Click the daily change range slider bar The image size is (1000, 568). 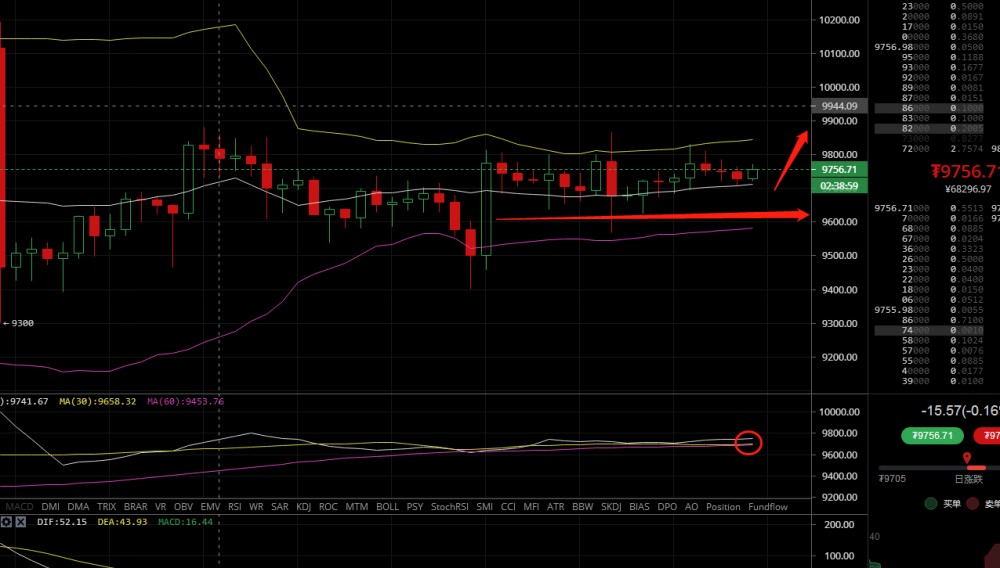(x=938, y=467)
